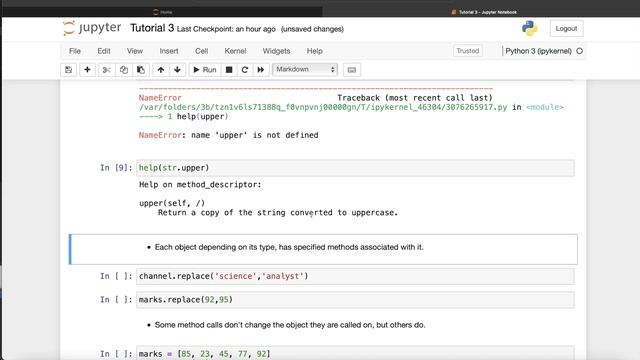Insert a cell below using the plus icon

tap(87, 70)
